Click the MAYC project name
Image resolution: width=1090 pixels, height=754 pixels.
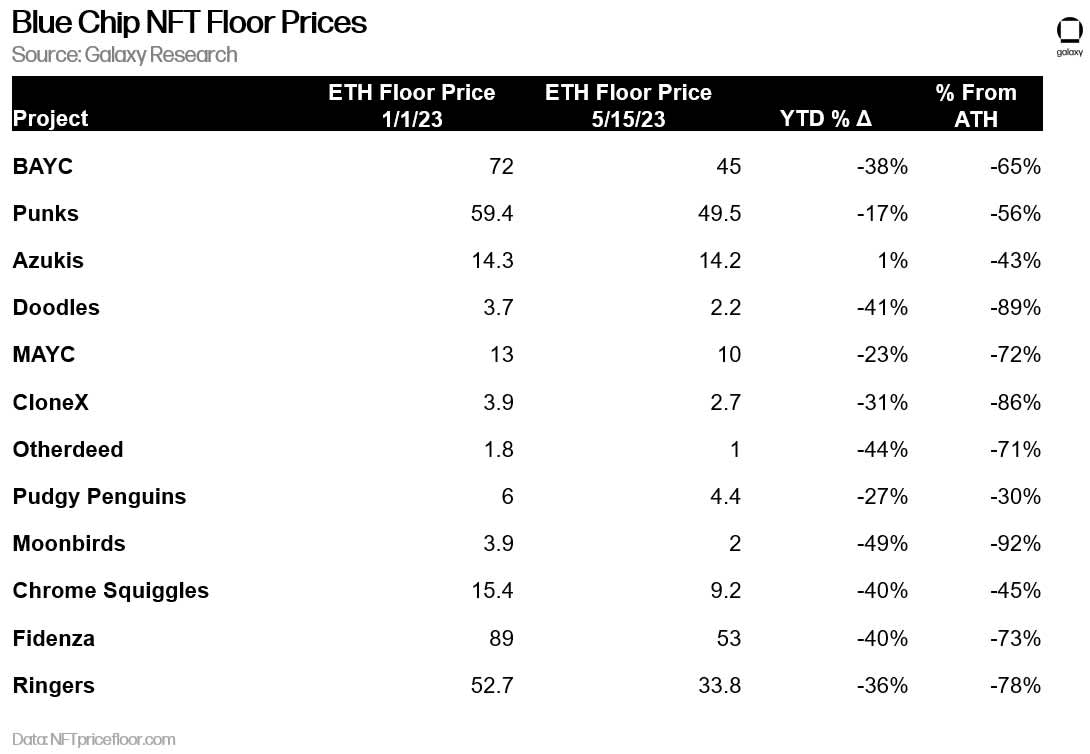coord(43,354)
